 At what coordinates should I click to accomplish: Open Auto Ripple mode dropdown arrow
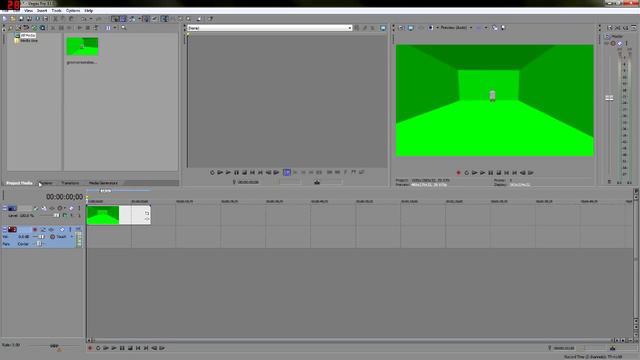point(139,19)
